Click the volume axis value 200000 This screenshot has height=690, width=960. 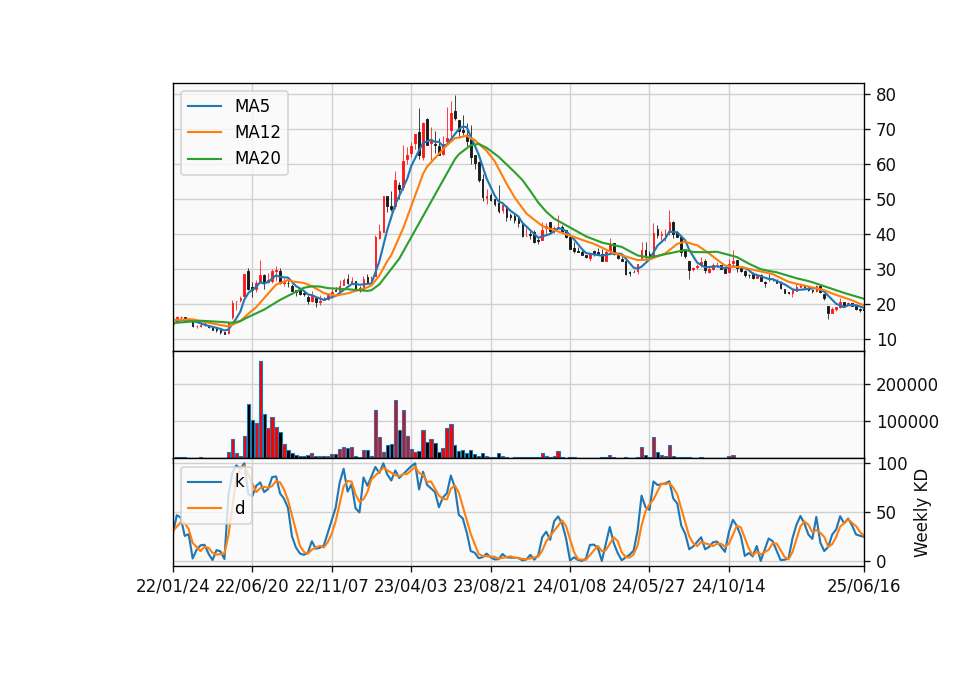(907, 385)
